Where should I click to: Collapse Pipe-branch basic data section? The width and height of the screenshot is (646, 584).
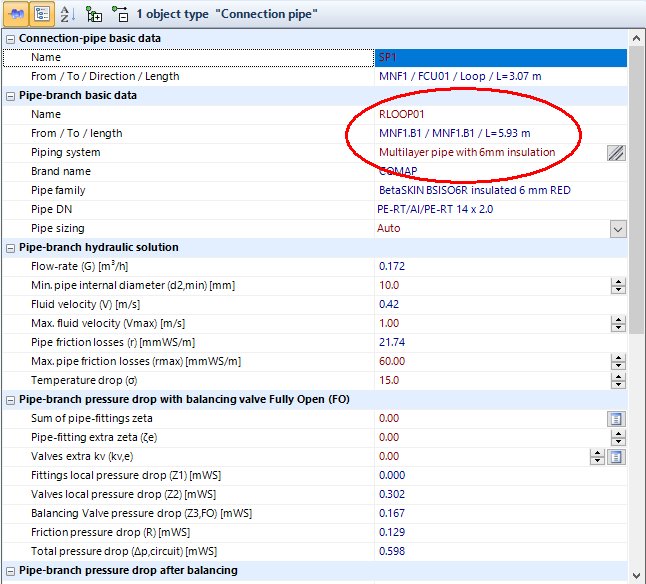click(x=10, y=96)
